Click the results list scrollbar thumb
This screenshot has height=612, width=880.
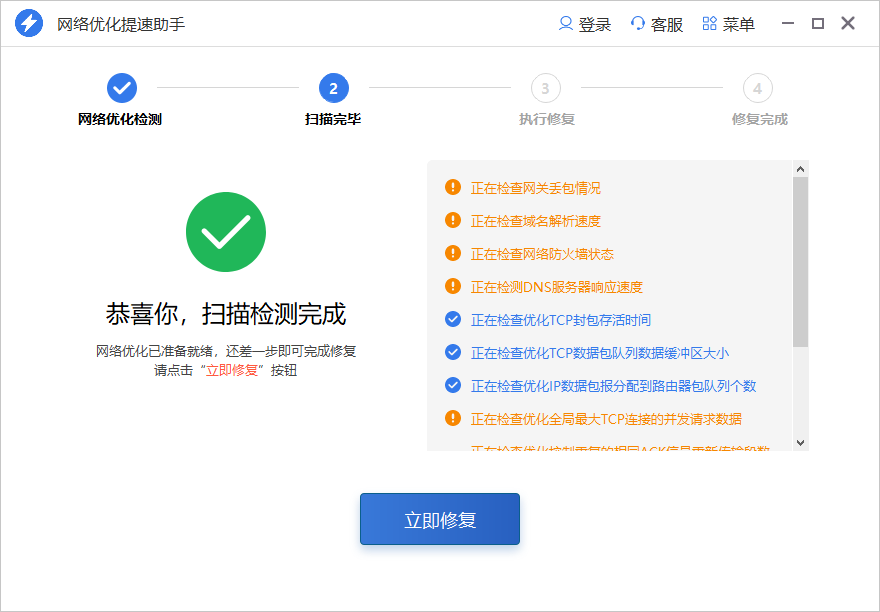click(x=800, y=262)
